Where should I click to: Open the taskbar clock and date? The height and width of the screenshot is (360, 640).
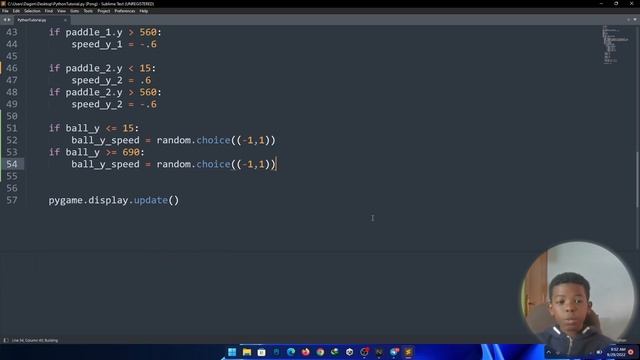[616, 352]
